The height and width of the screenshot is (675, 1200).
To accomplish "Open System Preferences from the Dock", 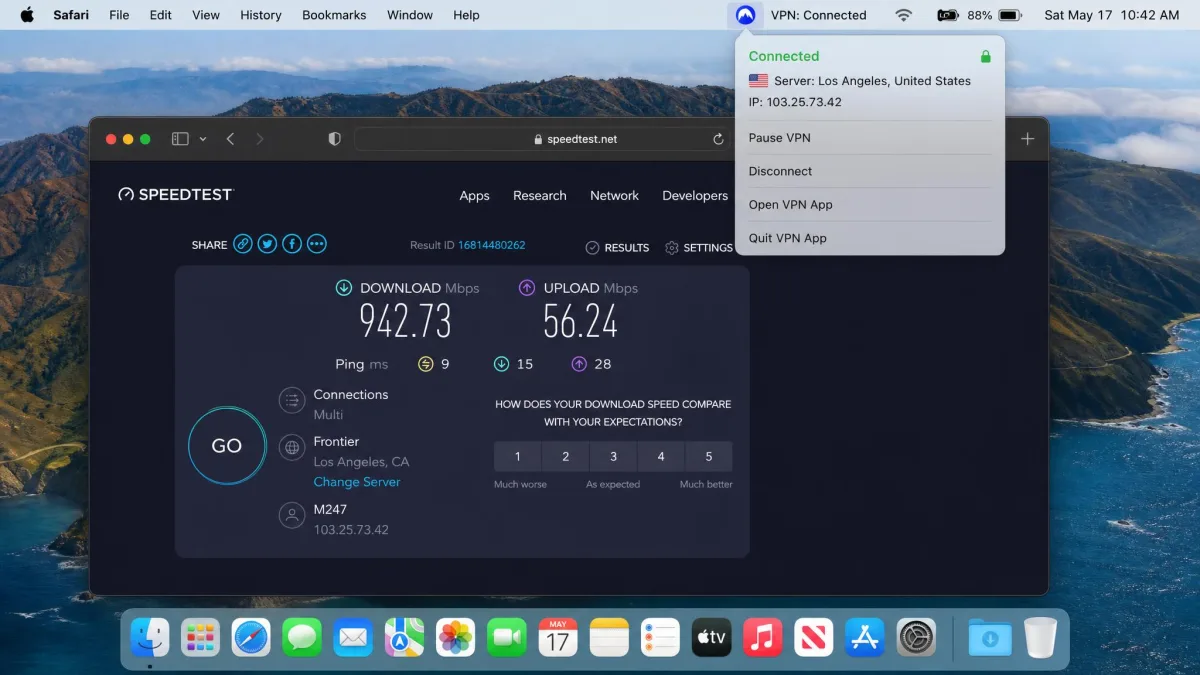I will [916, 637].
